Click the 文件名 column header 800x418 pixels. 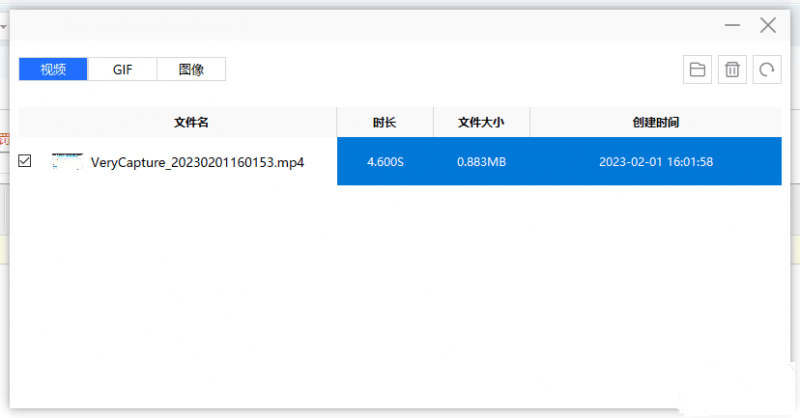point(178,122)
